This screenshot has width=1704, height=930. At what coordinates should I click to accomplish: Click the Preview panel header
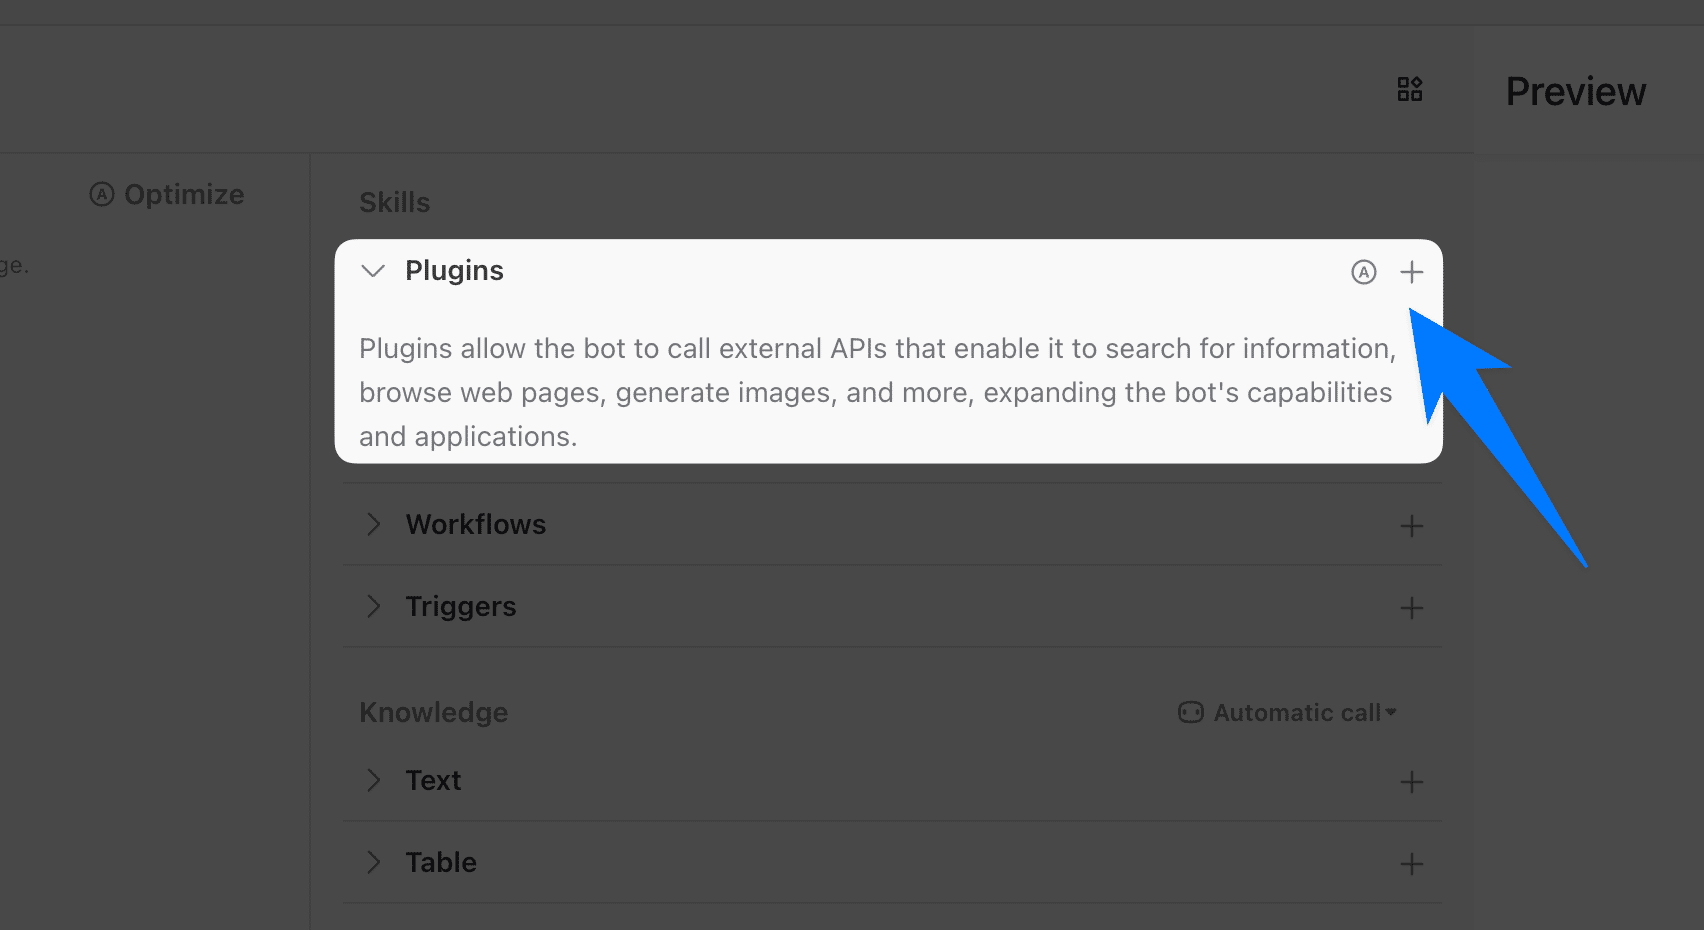pyautogui.click(x=1575, y=92)
